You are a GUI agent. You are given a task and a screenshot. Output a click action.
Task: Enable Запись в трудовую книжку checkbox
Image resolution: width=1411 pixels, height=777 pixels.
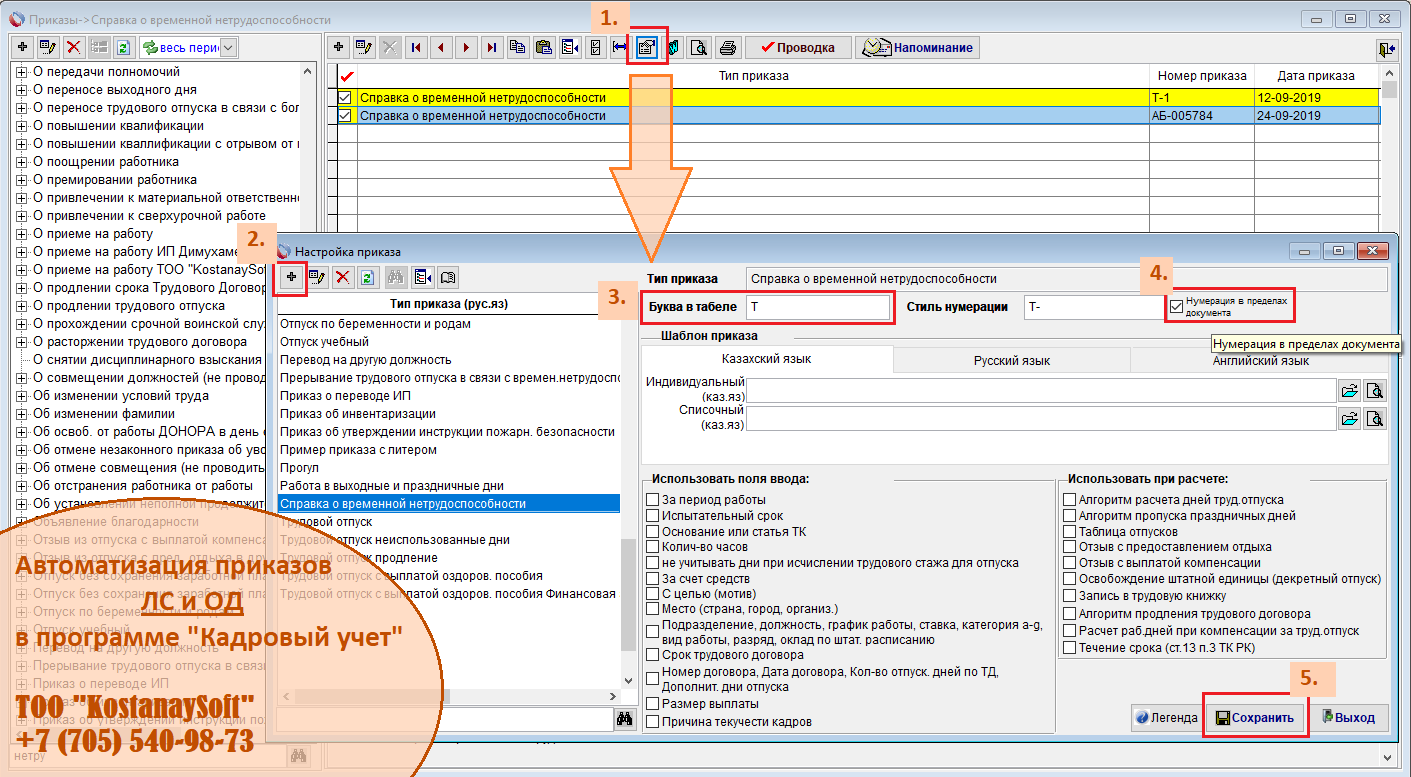[x=1070, y=597]
